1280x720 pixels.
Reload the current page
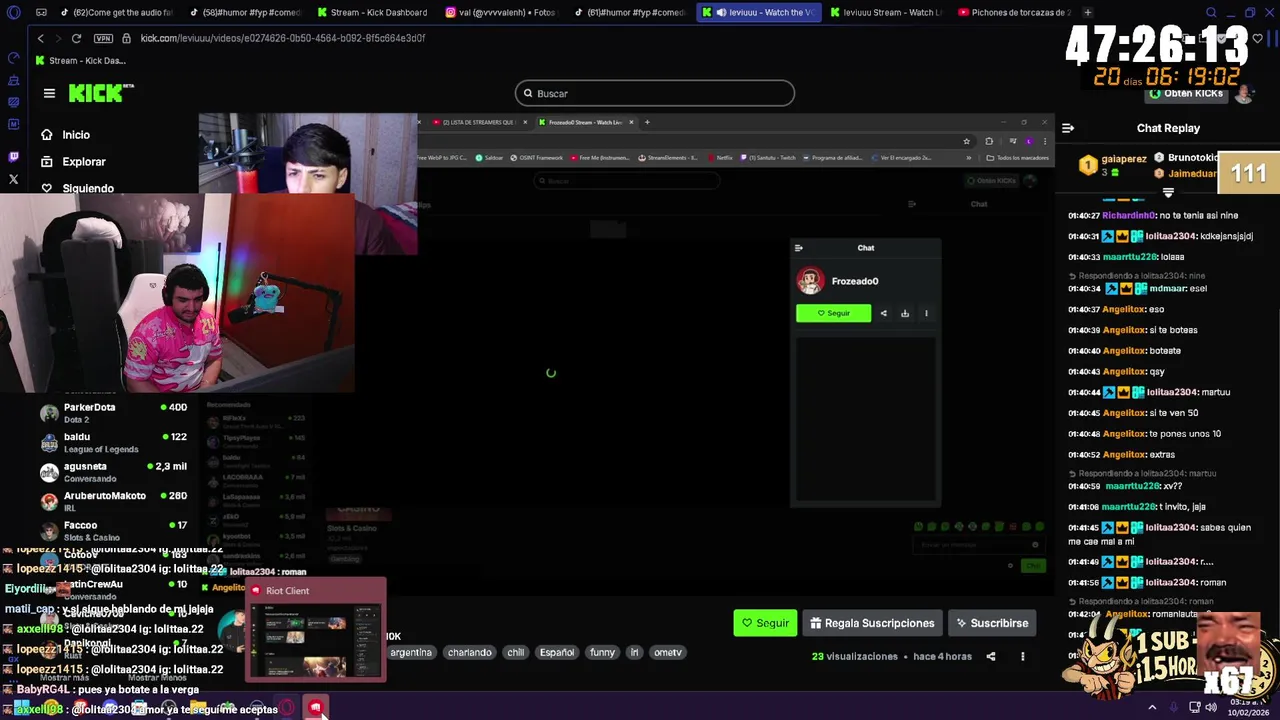[76, 38]
